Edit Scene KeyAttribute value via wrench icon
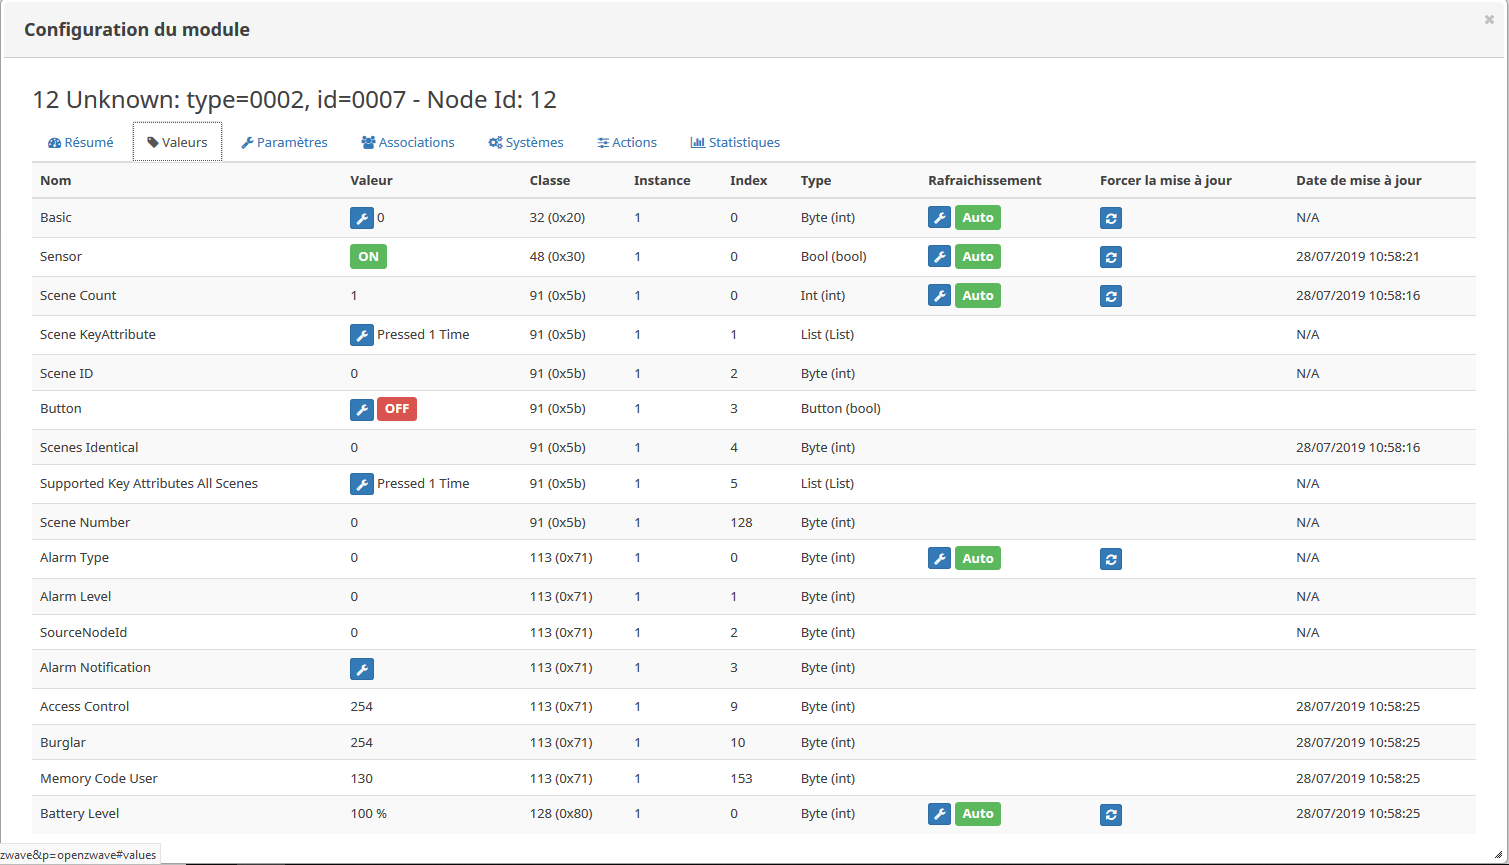1509x865 pixels. point(362,335)
